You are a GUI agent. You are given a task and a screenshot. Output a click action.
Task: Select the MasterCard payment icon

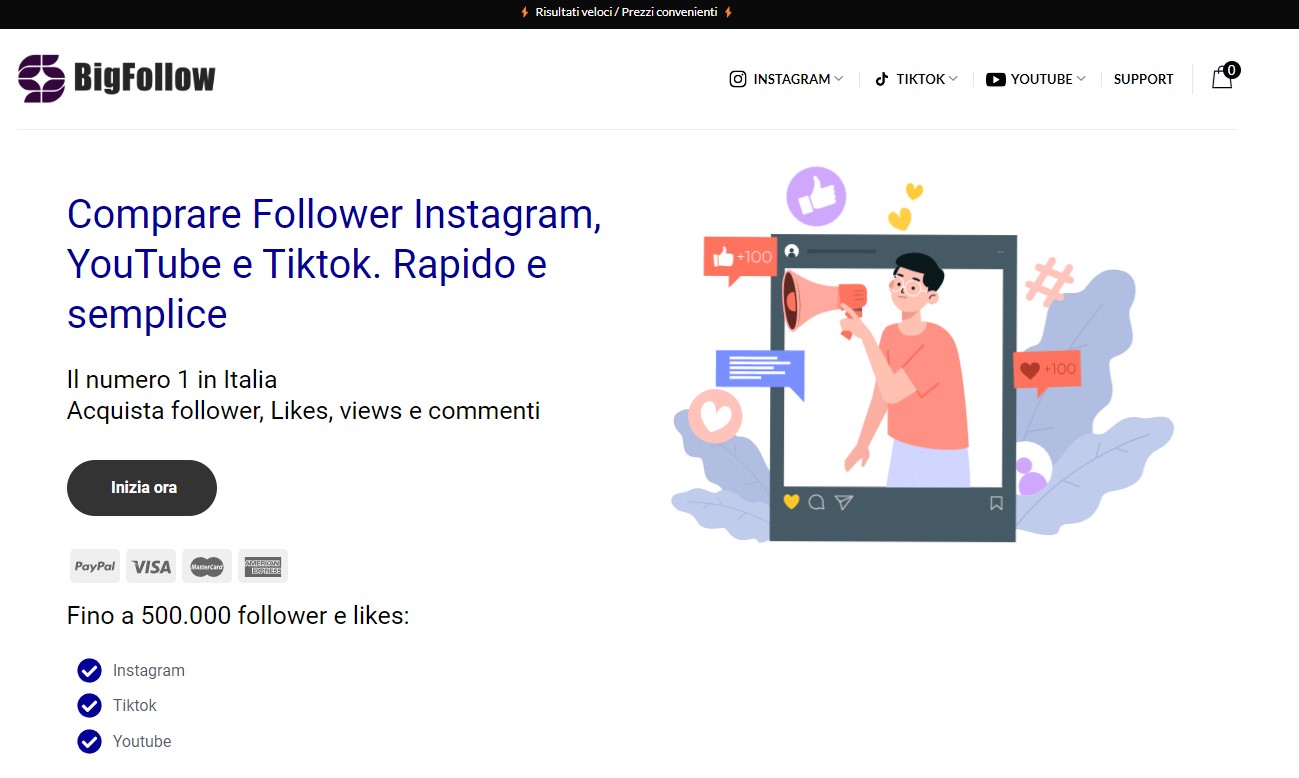pyautogui.click(x=206, y=565)
